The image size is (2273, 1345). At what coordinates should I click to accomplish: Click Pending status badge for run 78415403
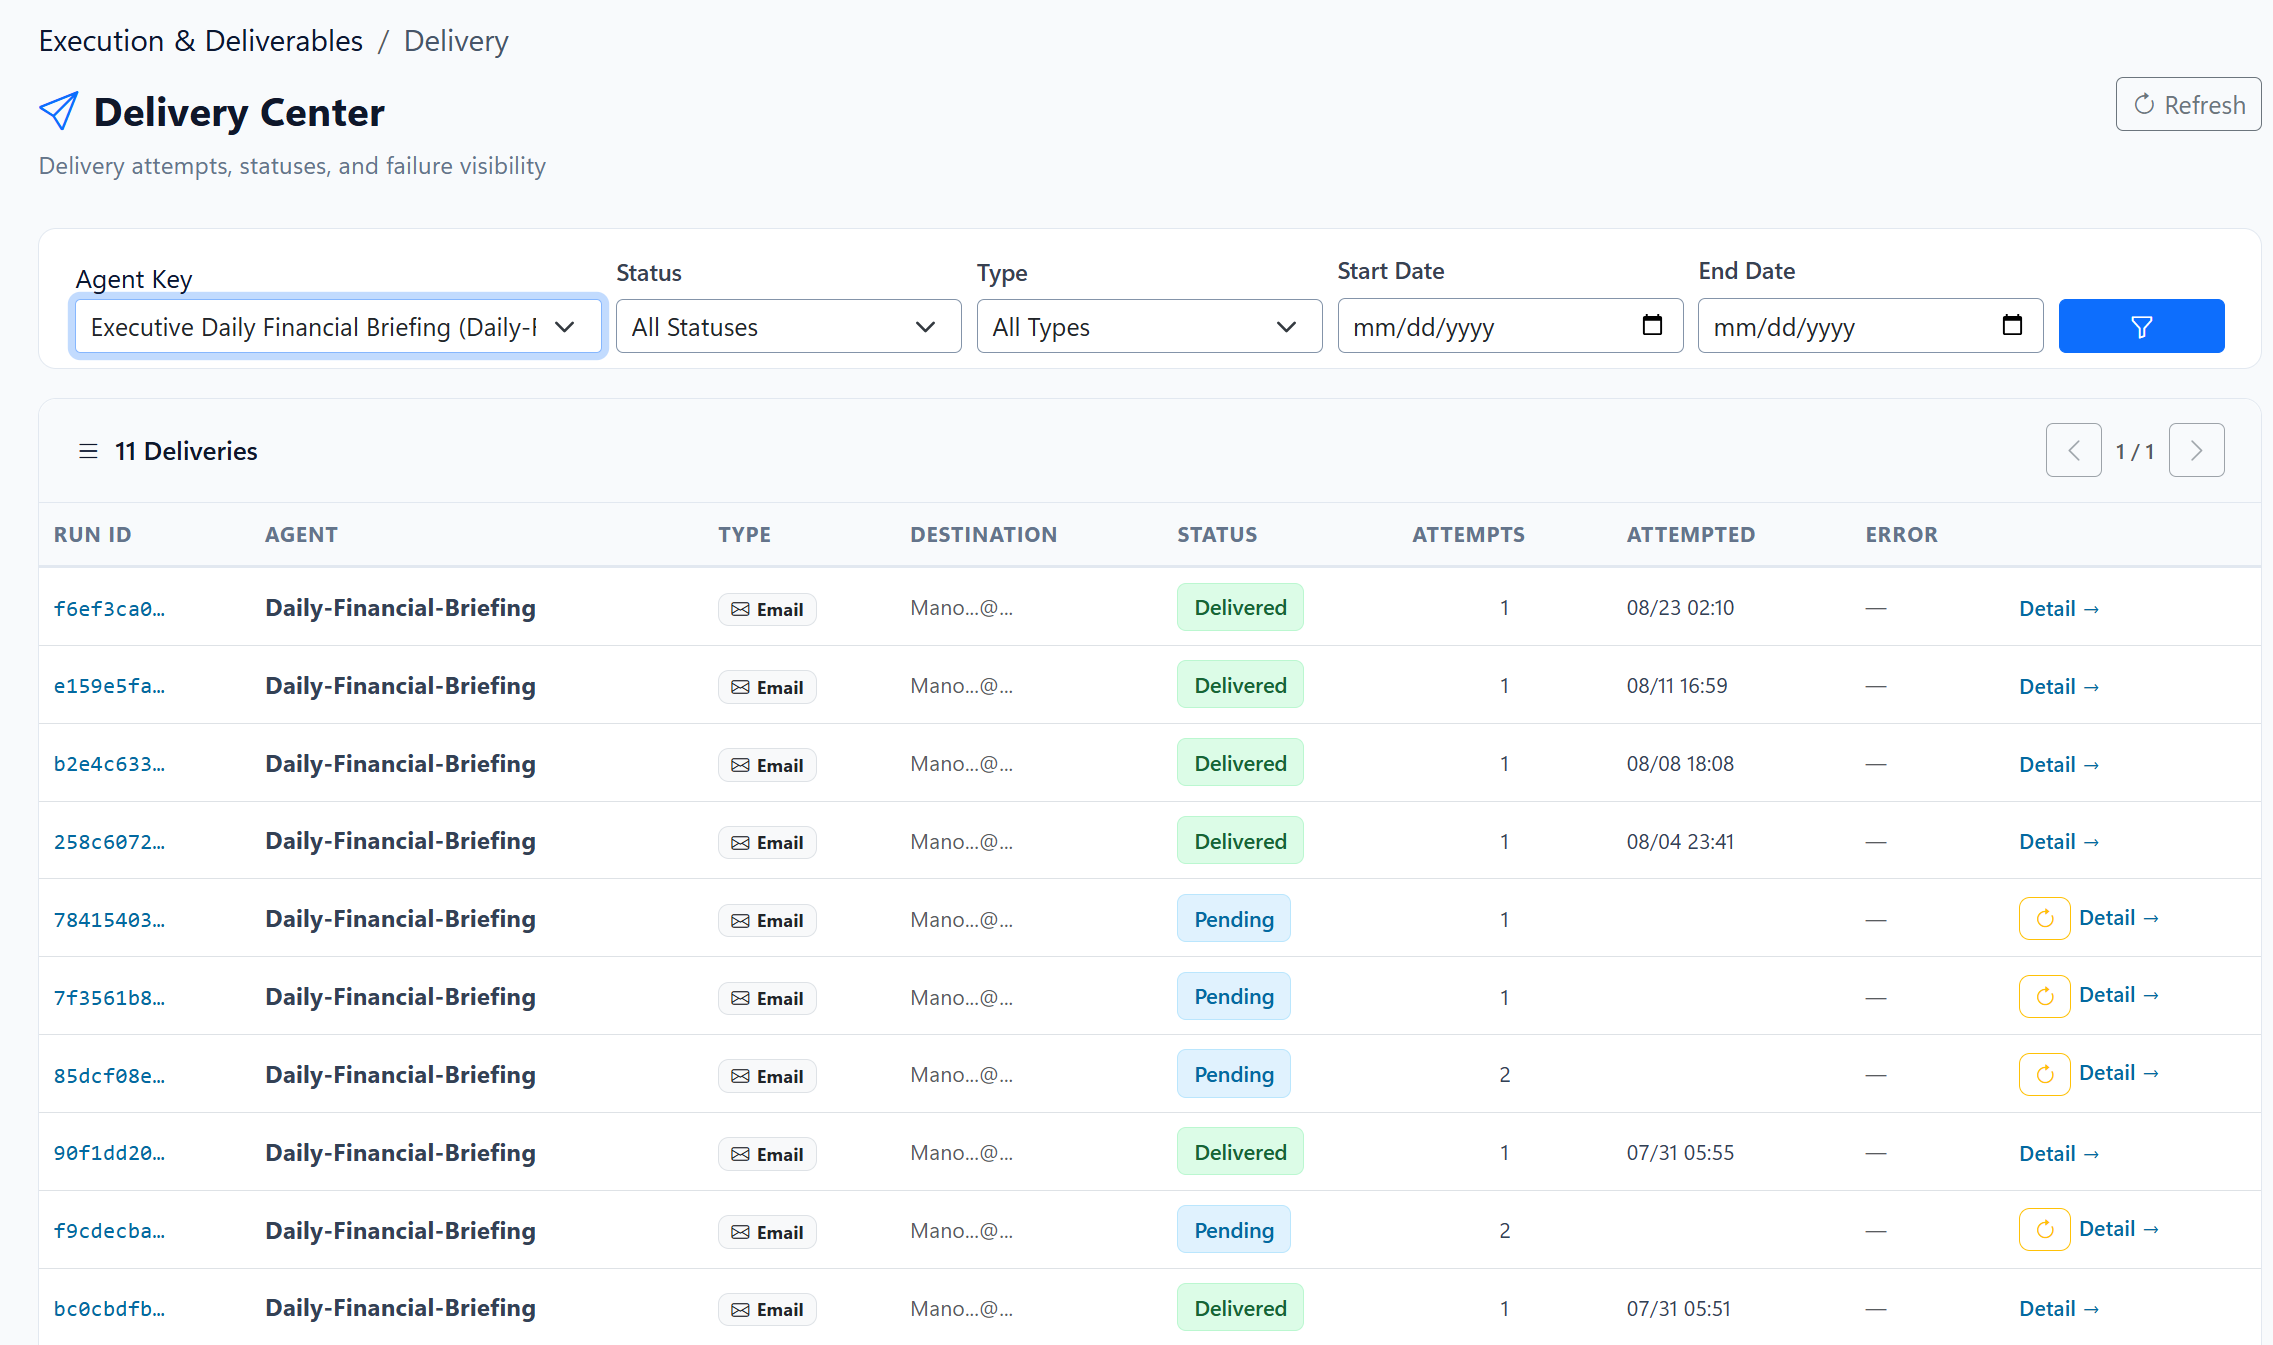[x=1234, y=919]
